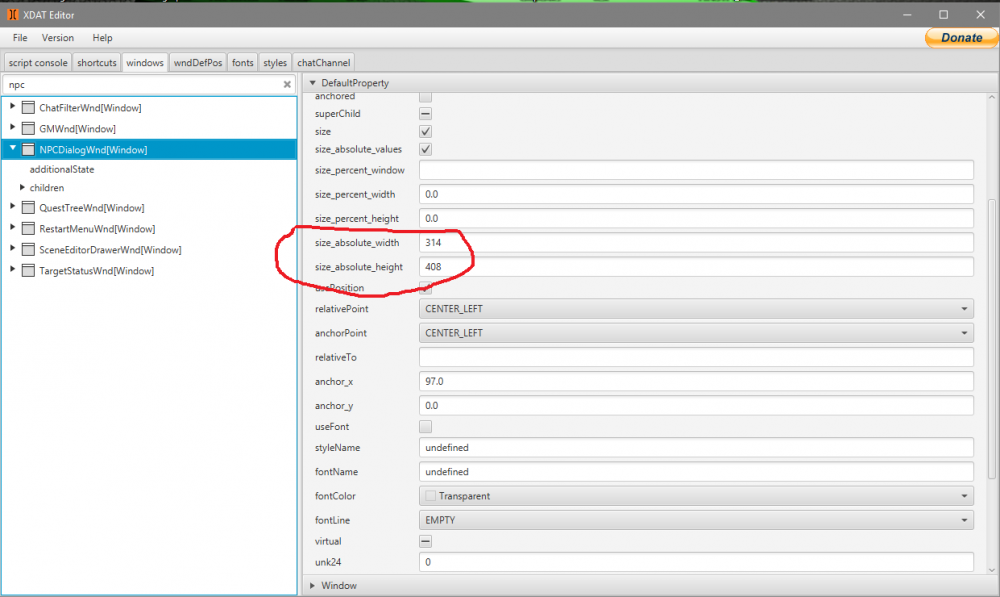Click the XDAT Editor title bar icon
This screenshot has height=597, width=1000.
point(12,14)
